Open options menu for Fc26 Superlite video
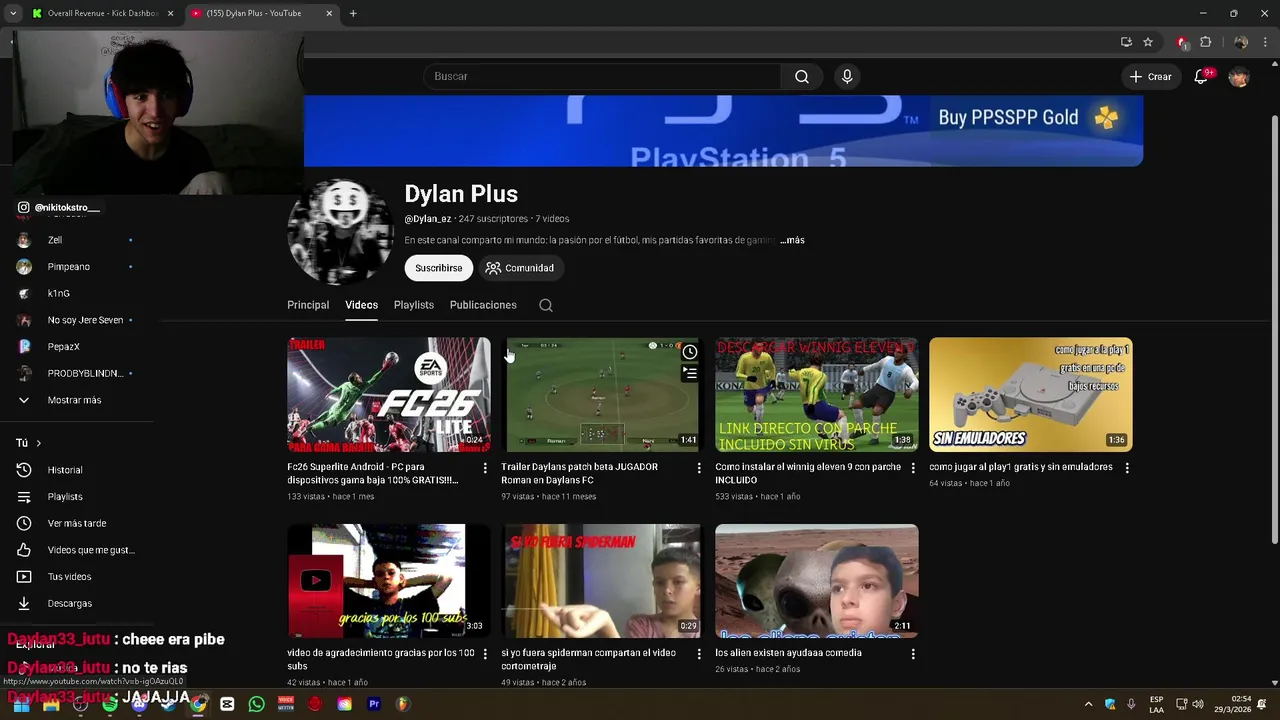1280x720 pixels. 485,468
